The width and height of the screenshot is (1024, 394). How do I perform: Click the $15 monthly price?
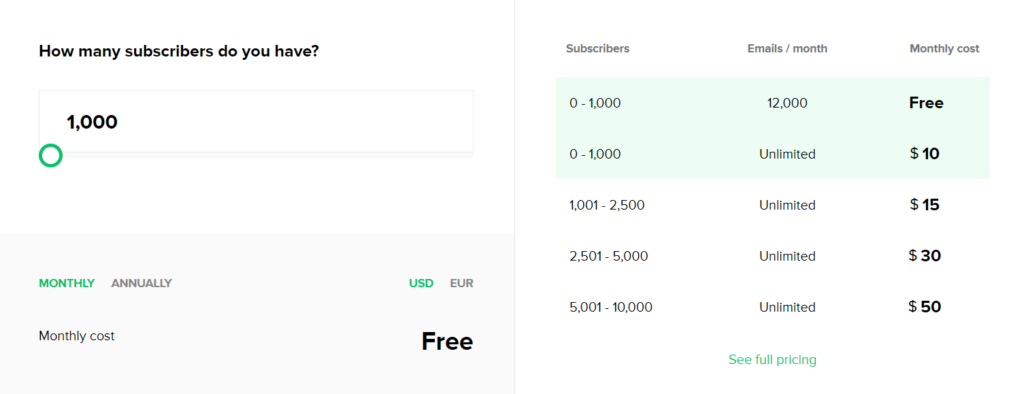(925, 205)
